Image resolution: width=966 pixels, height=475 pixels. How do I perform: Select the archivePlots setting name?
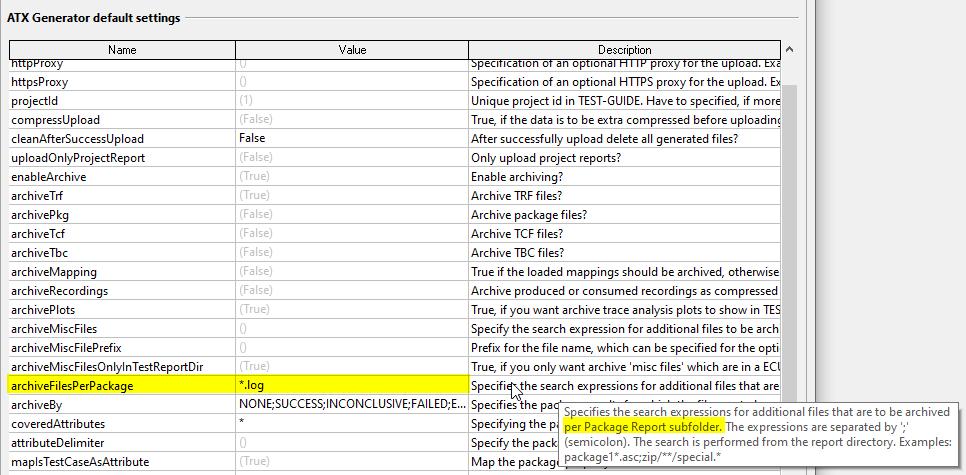(x=122, y=310)
